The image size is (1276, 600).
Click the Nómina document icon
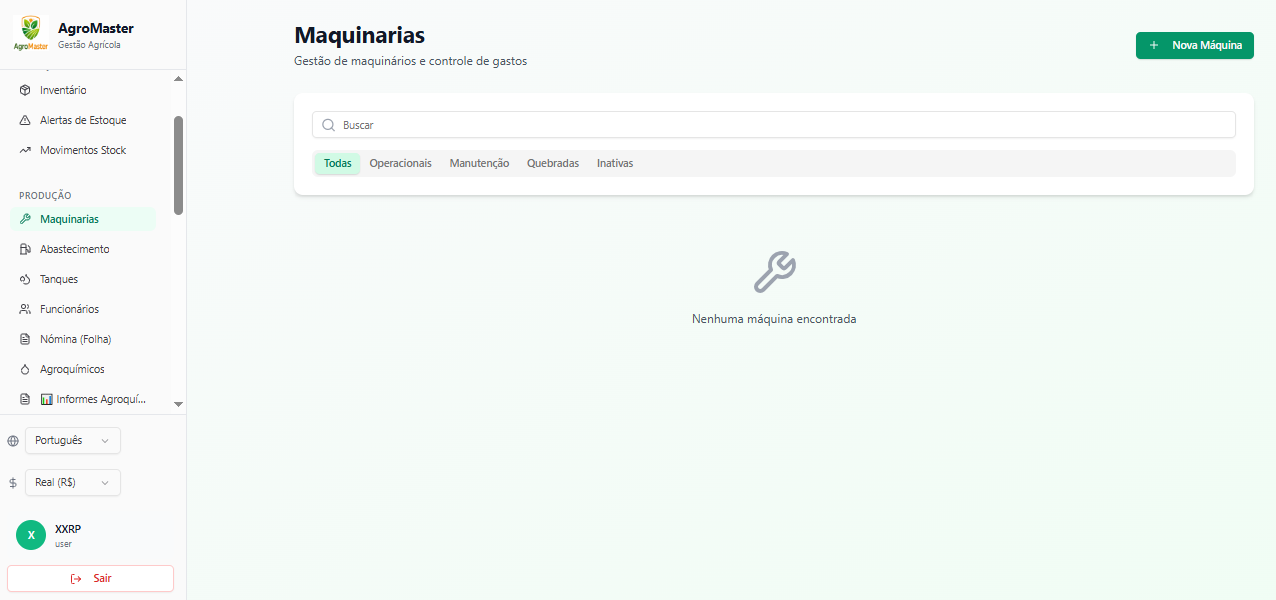25,339
